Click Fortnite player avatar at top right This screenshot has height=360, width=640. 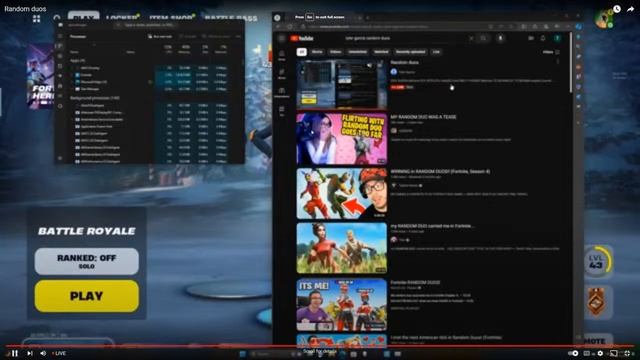pyautogui.click(x=603, y=19)
